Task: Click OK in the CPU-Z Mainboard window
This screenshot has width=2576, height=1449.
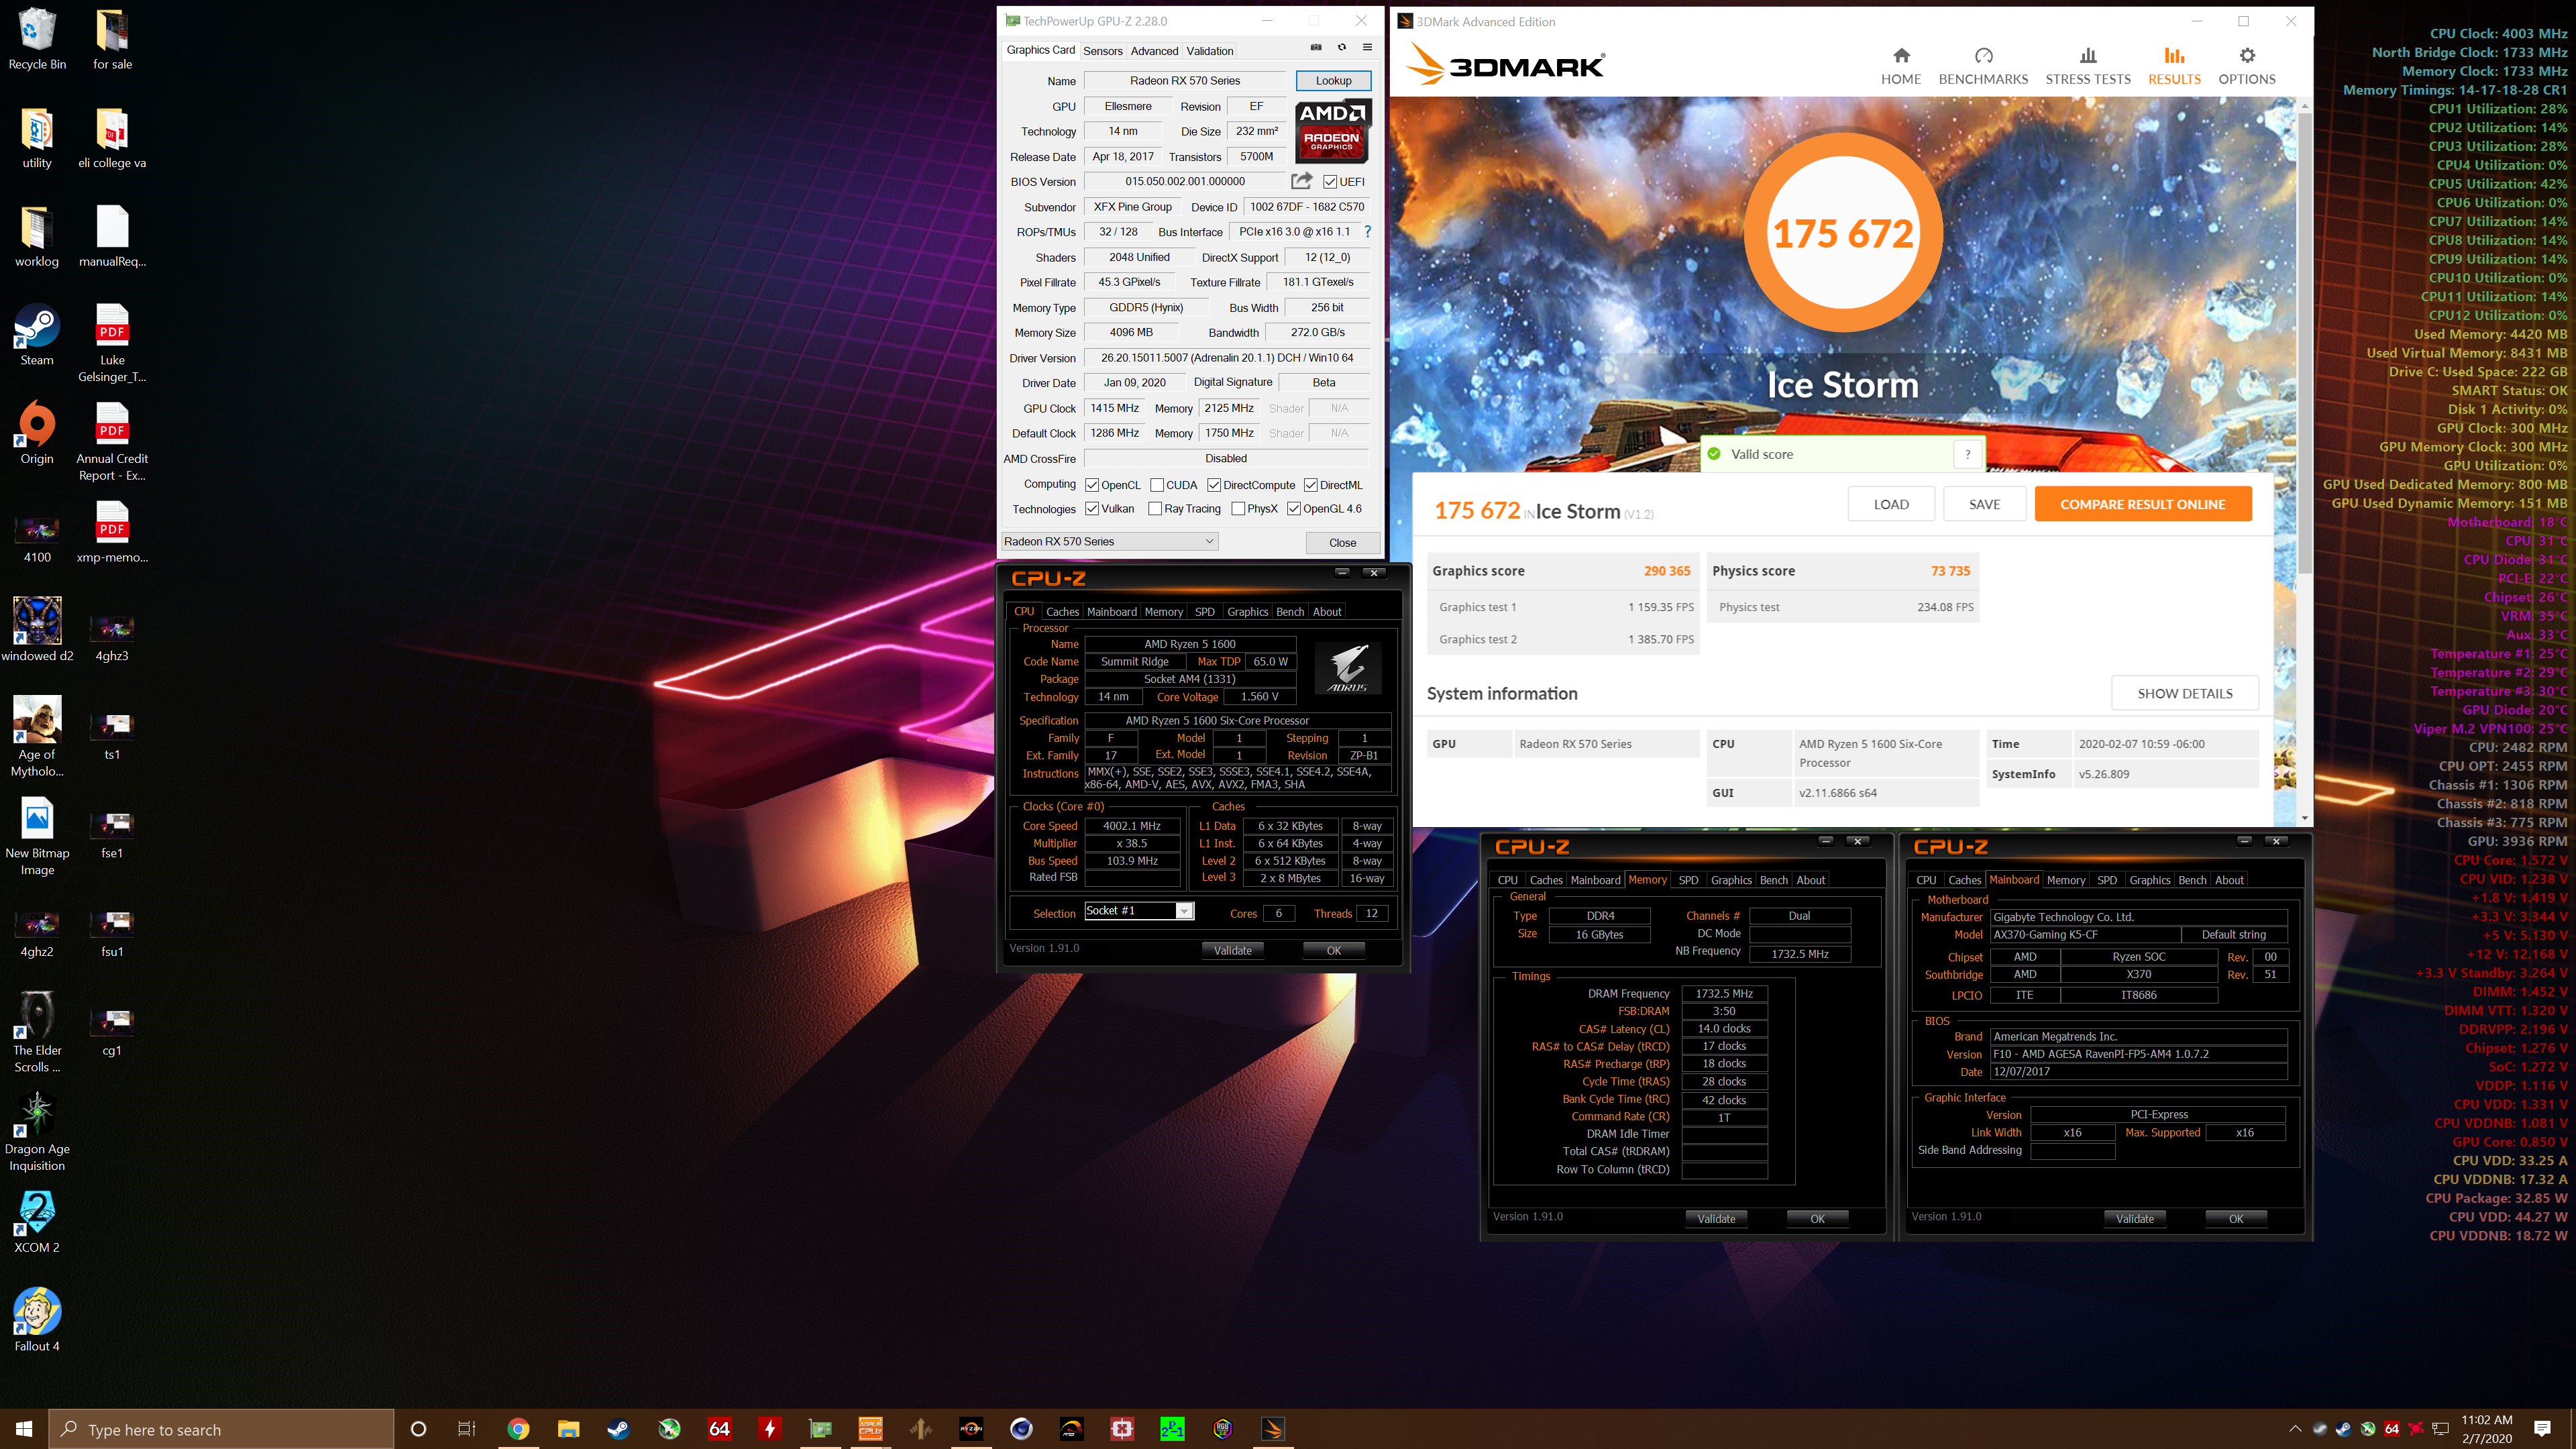Action: click(x=2236, y=1219)
